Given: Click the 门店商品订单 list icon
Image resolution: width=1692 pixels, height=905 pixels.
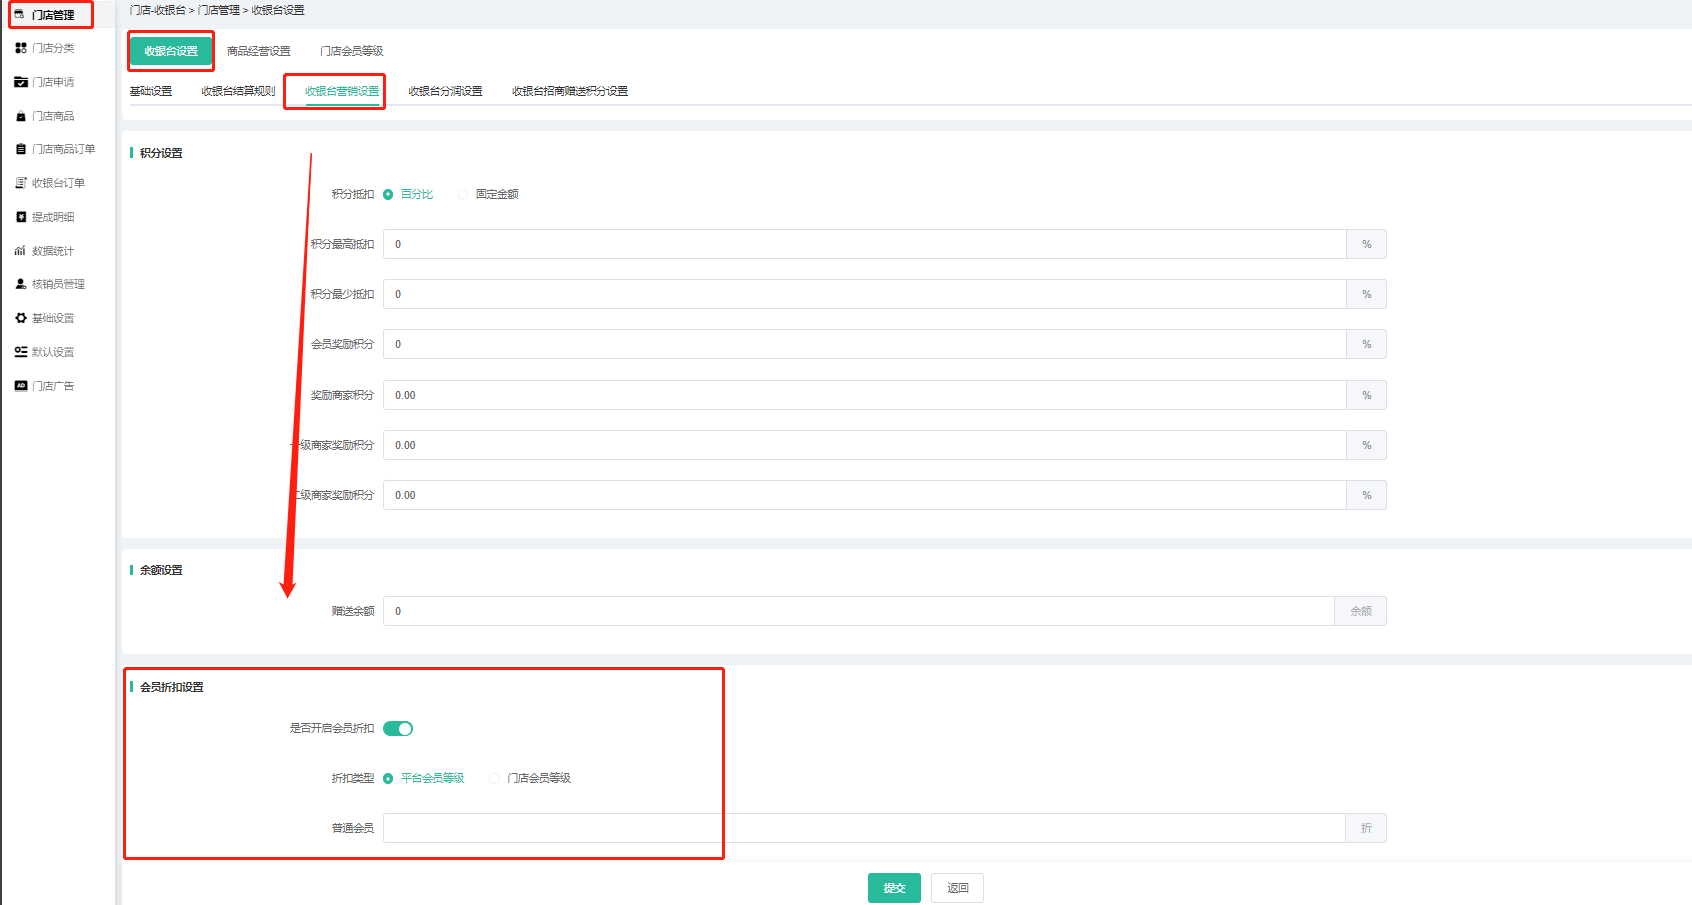Looking at the screenshot, I should [21, 149].
